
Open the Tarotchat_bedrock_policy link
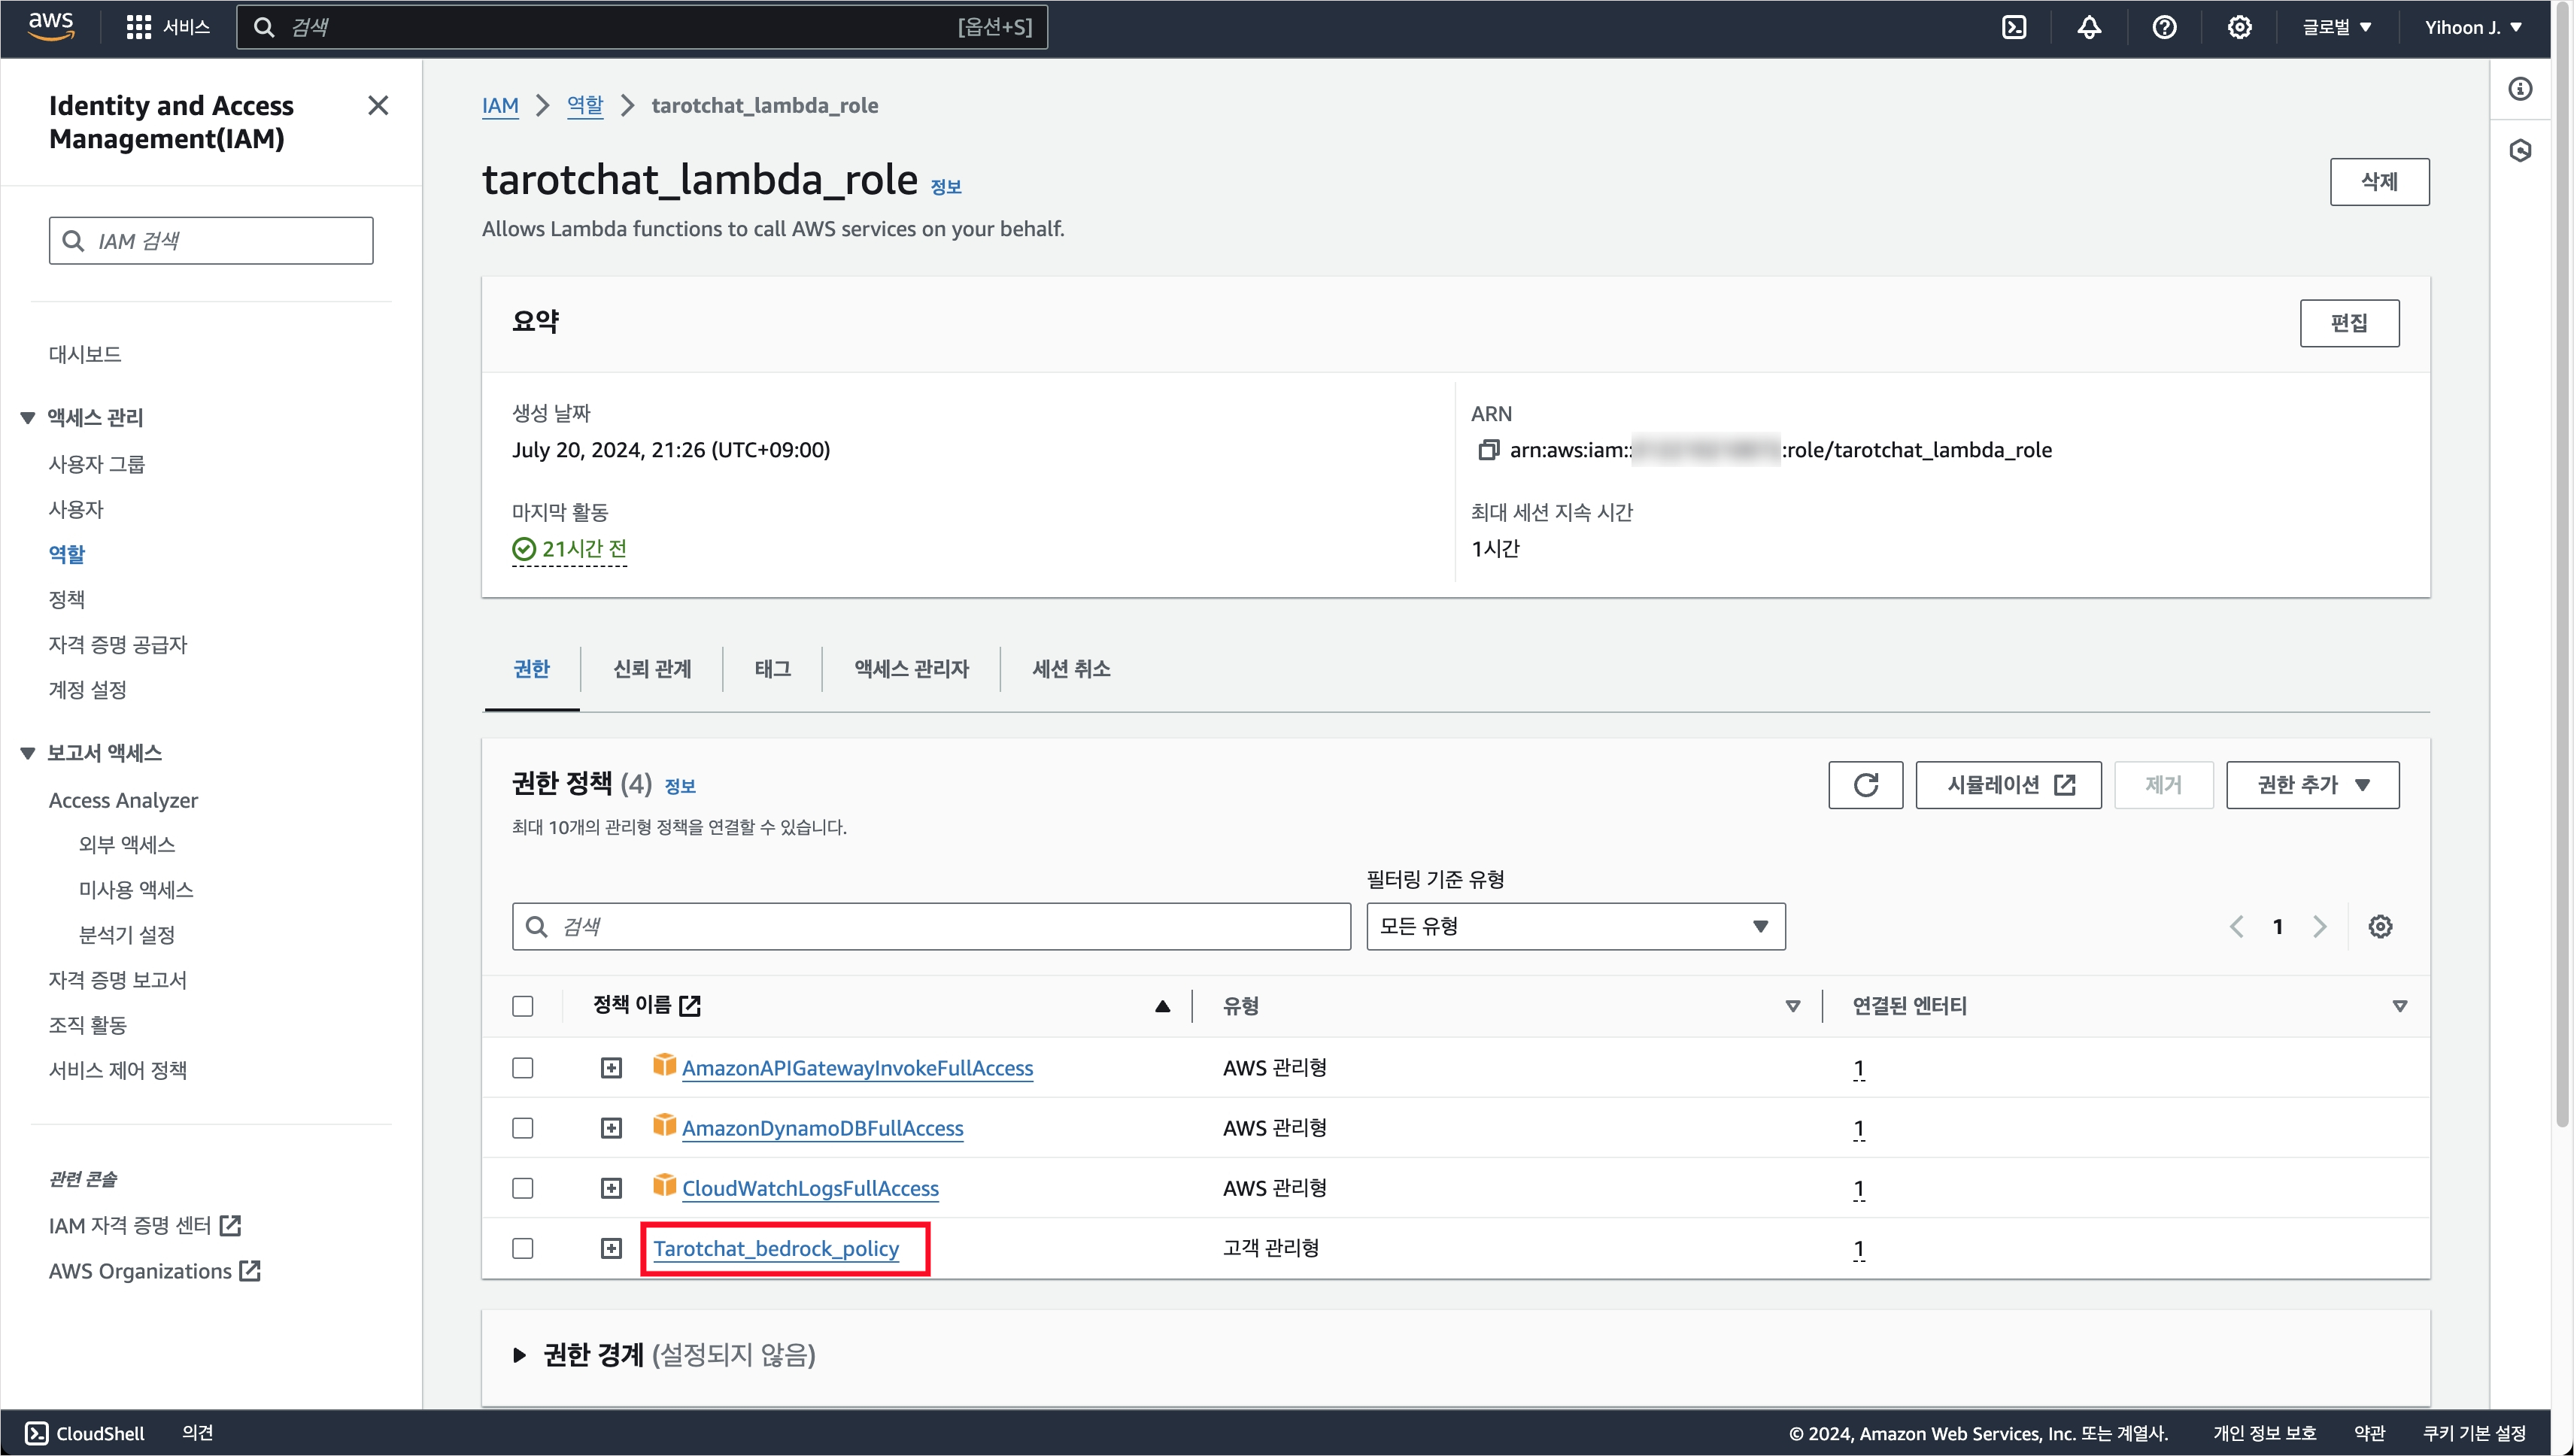click(x=776, y=1248)
